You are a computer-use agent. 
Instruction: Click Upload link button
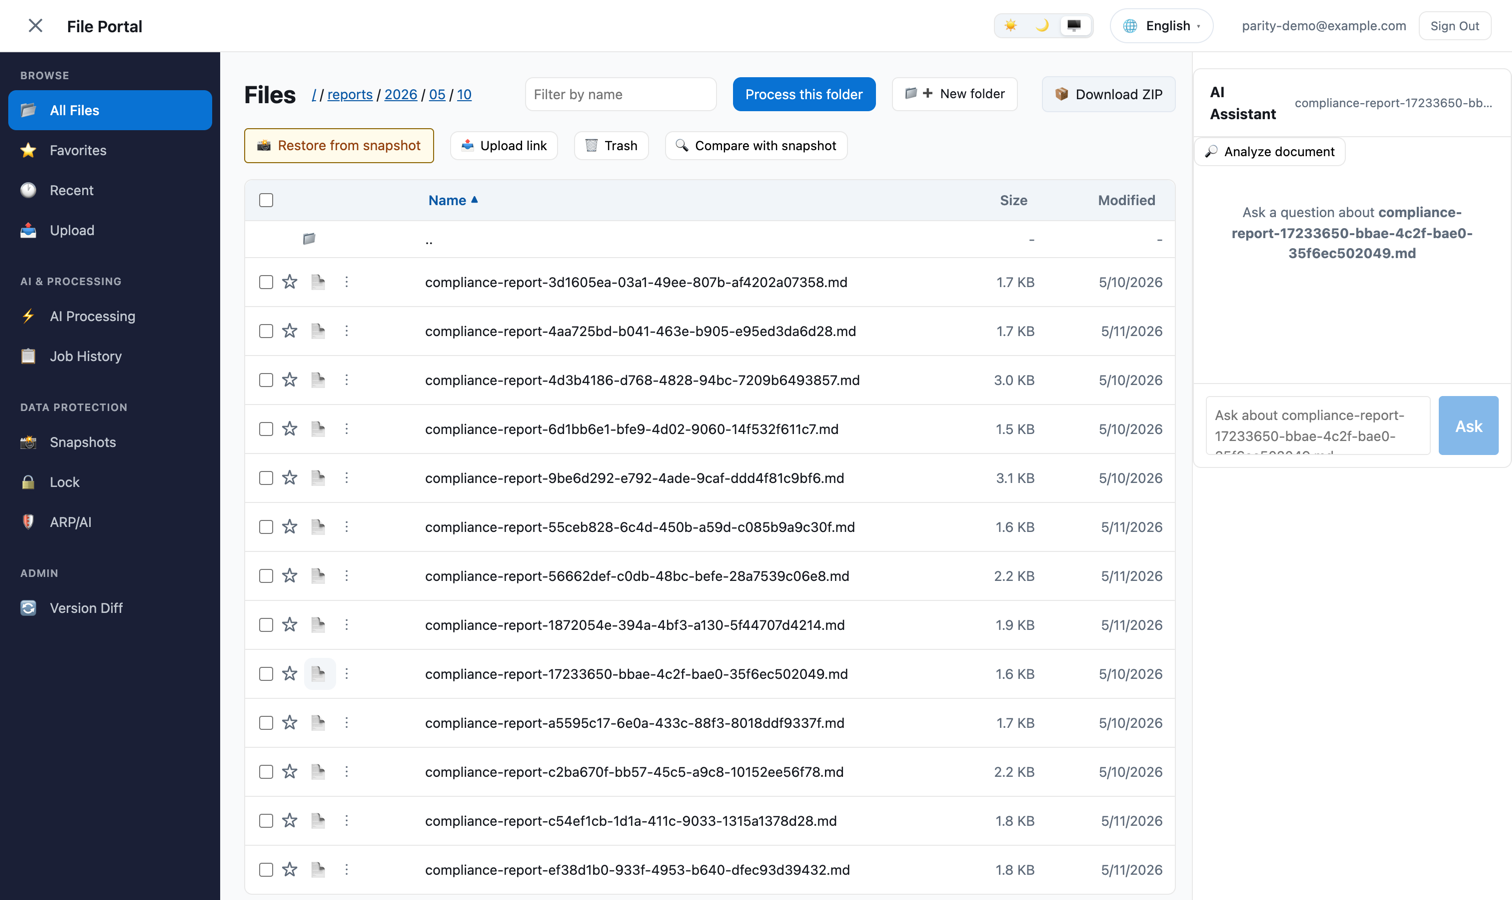pyautogui.click(x=504, y=145)
